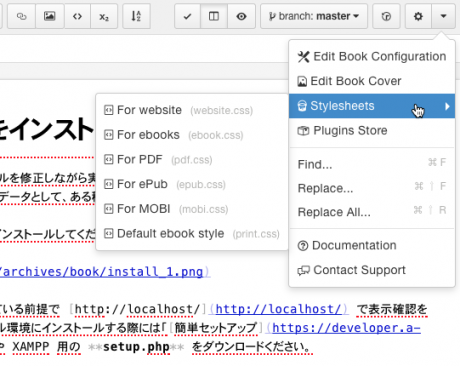Open the For MOBI stylesheet (mobi.css)
This screenshot has height=366, width=460.
click(x=192, y=209)
